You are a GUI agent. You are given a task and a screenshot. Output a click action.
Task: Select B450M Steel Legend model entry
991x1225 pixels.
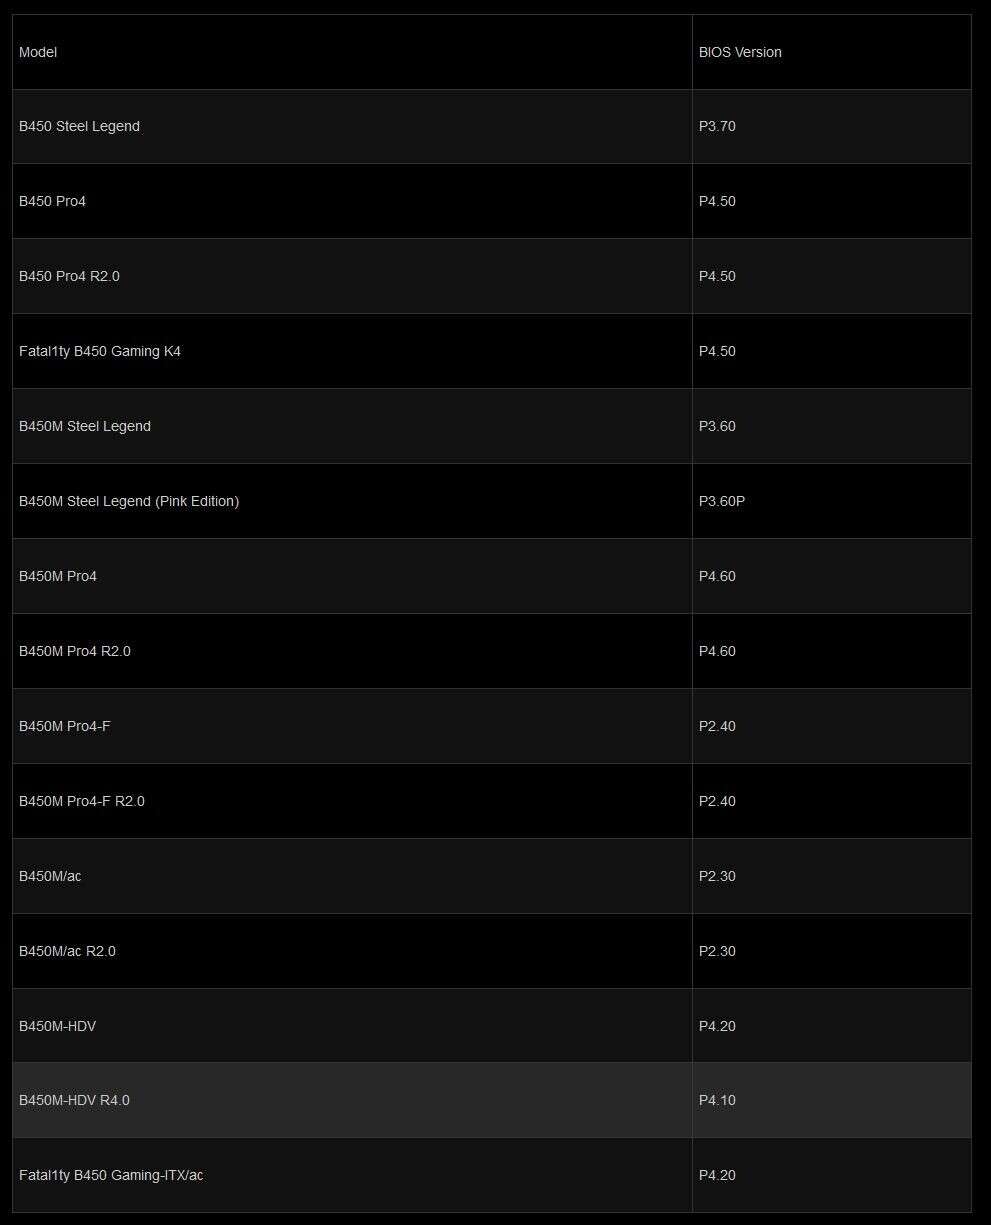point(85,426)
